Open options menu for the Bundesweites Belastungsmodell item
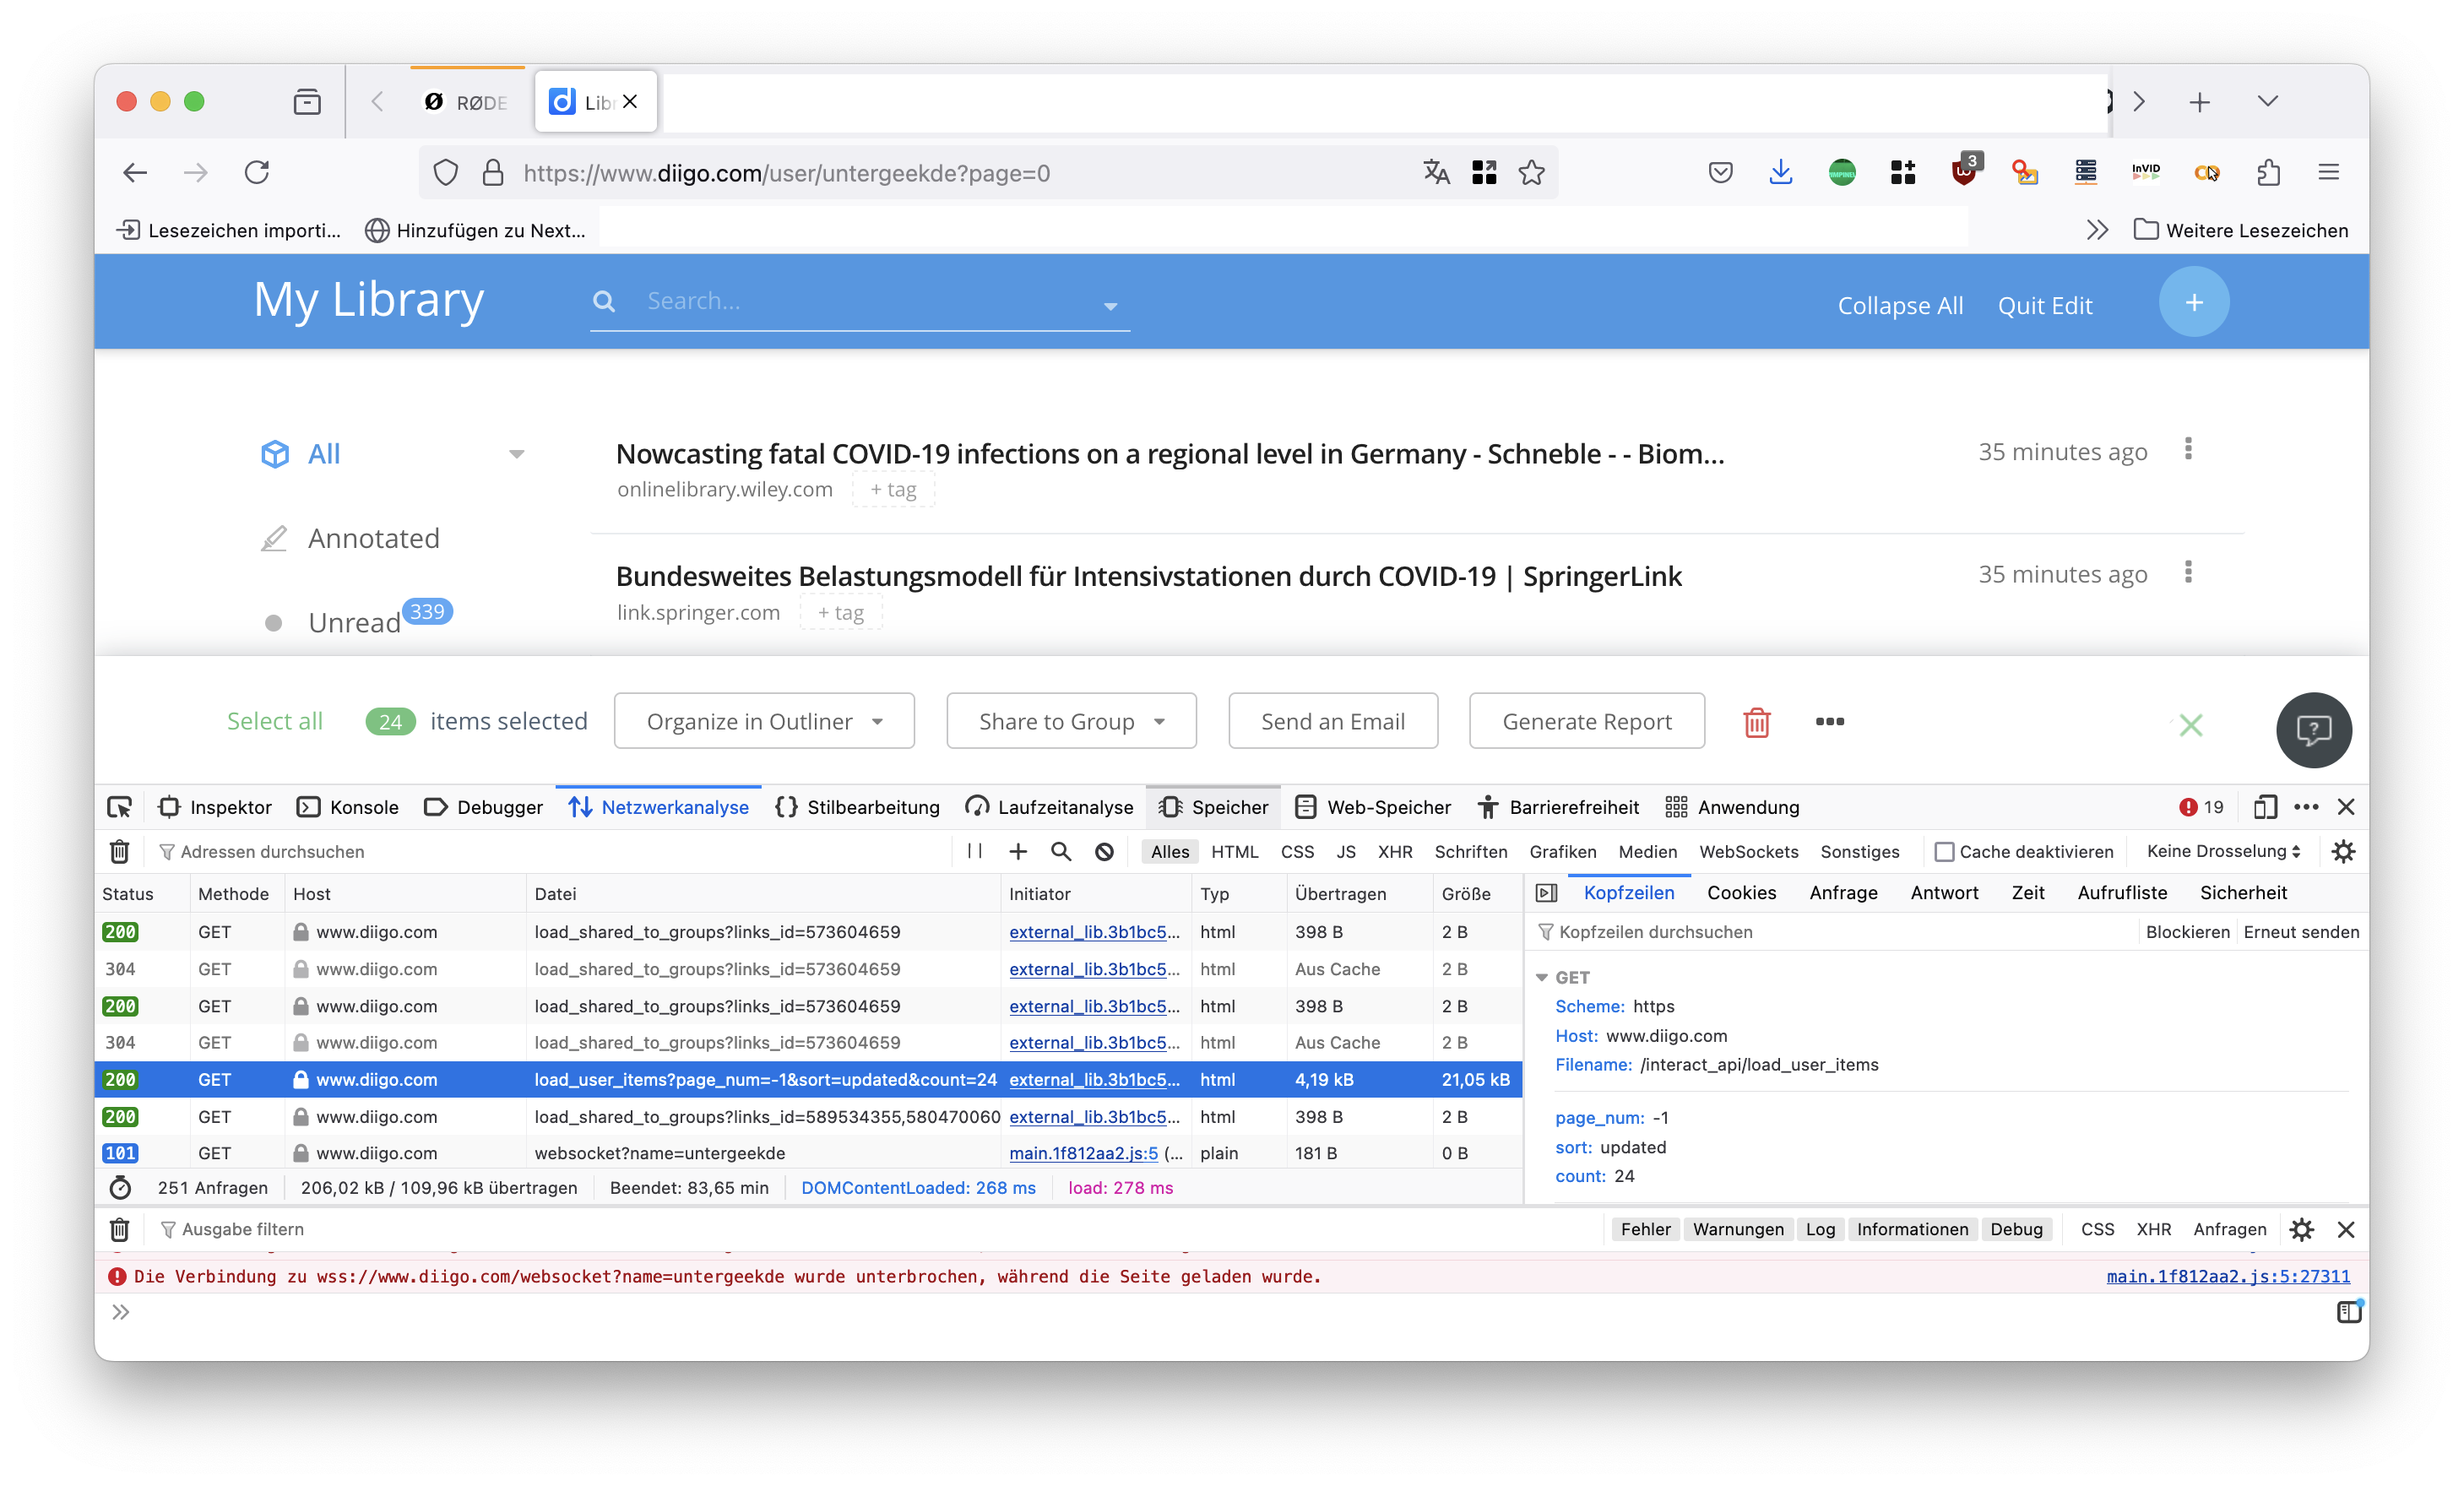 (2188, 572)
